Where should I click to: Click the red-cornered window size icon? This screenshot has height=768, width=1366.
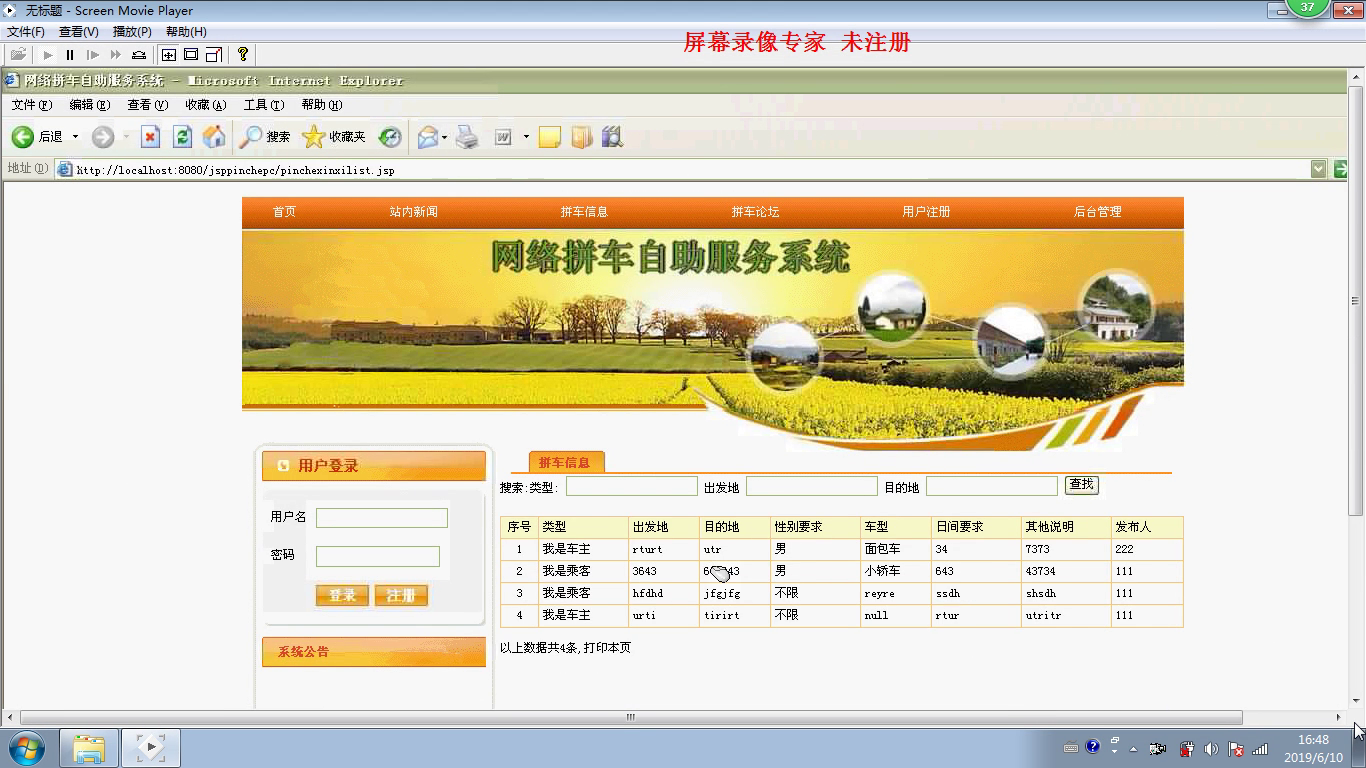click(213, 55)
